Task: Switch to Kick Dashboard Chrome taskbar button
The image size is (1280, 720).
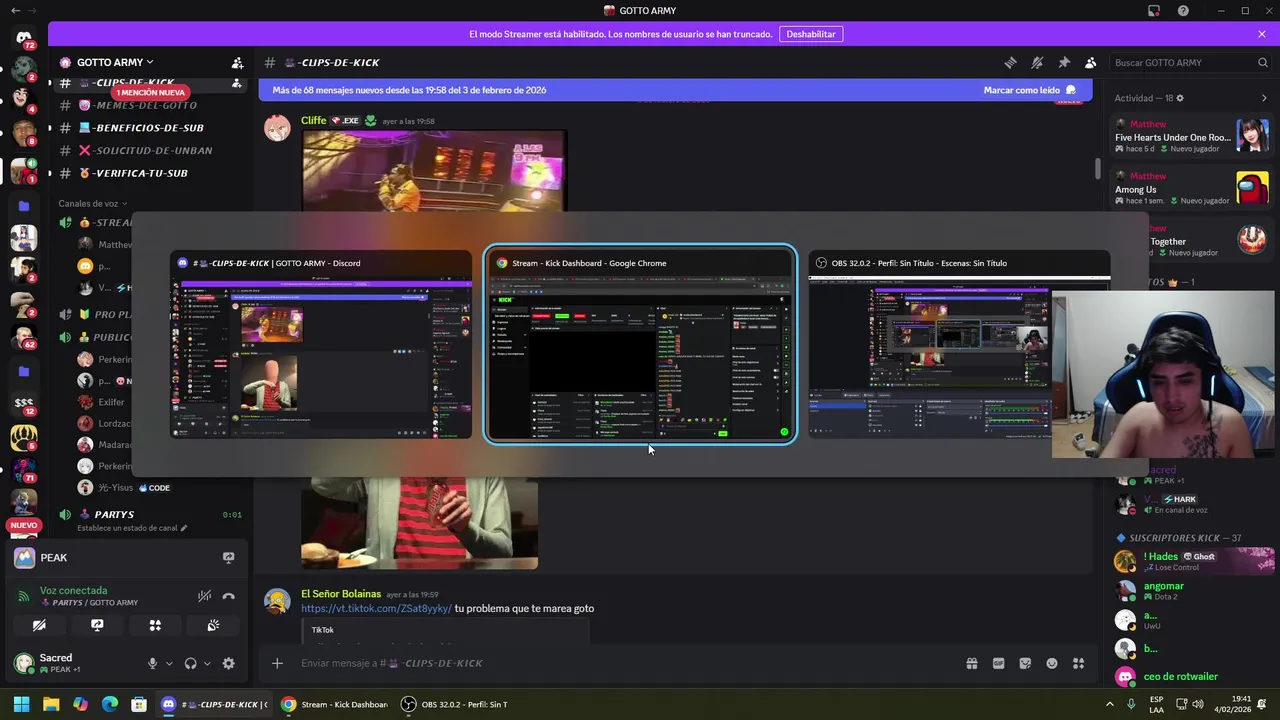Action: [x=334, y=704]
